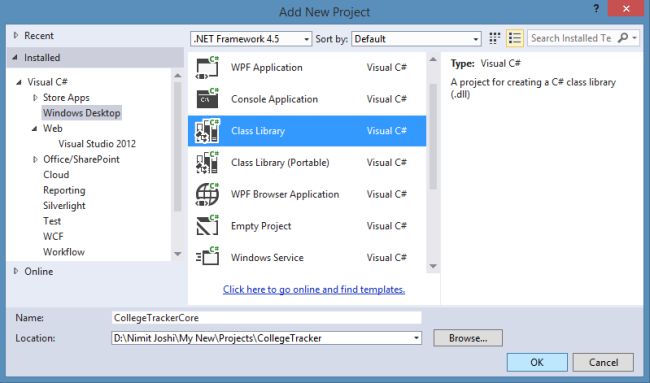The width and height of the screenshot is (650, 383).
Task: Select Windows Desktop in the tree
Action: [82, 113]
